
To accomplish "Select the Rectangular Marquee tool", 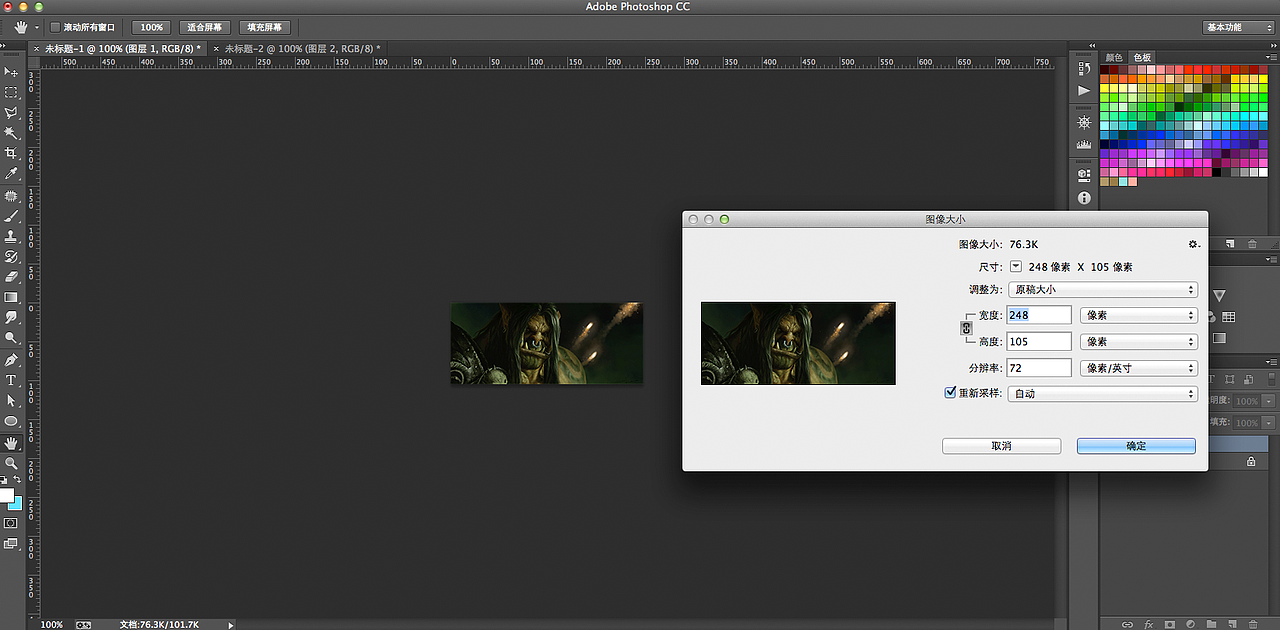I will point(11,92).
